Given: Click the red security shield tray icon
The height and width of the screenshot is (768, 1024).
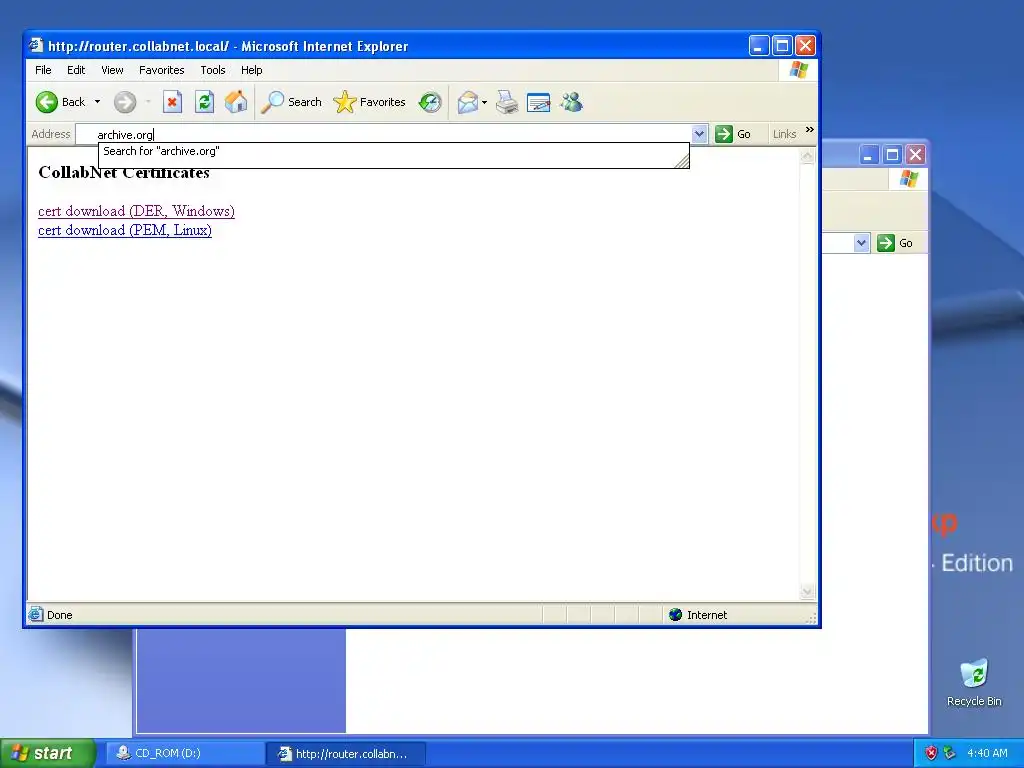Looking at the screenshot, I should (x=931, y=753).
